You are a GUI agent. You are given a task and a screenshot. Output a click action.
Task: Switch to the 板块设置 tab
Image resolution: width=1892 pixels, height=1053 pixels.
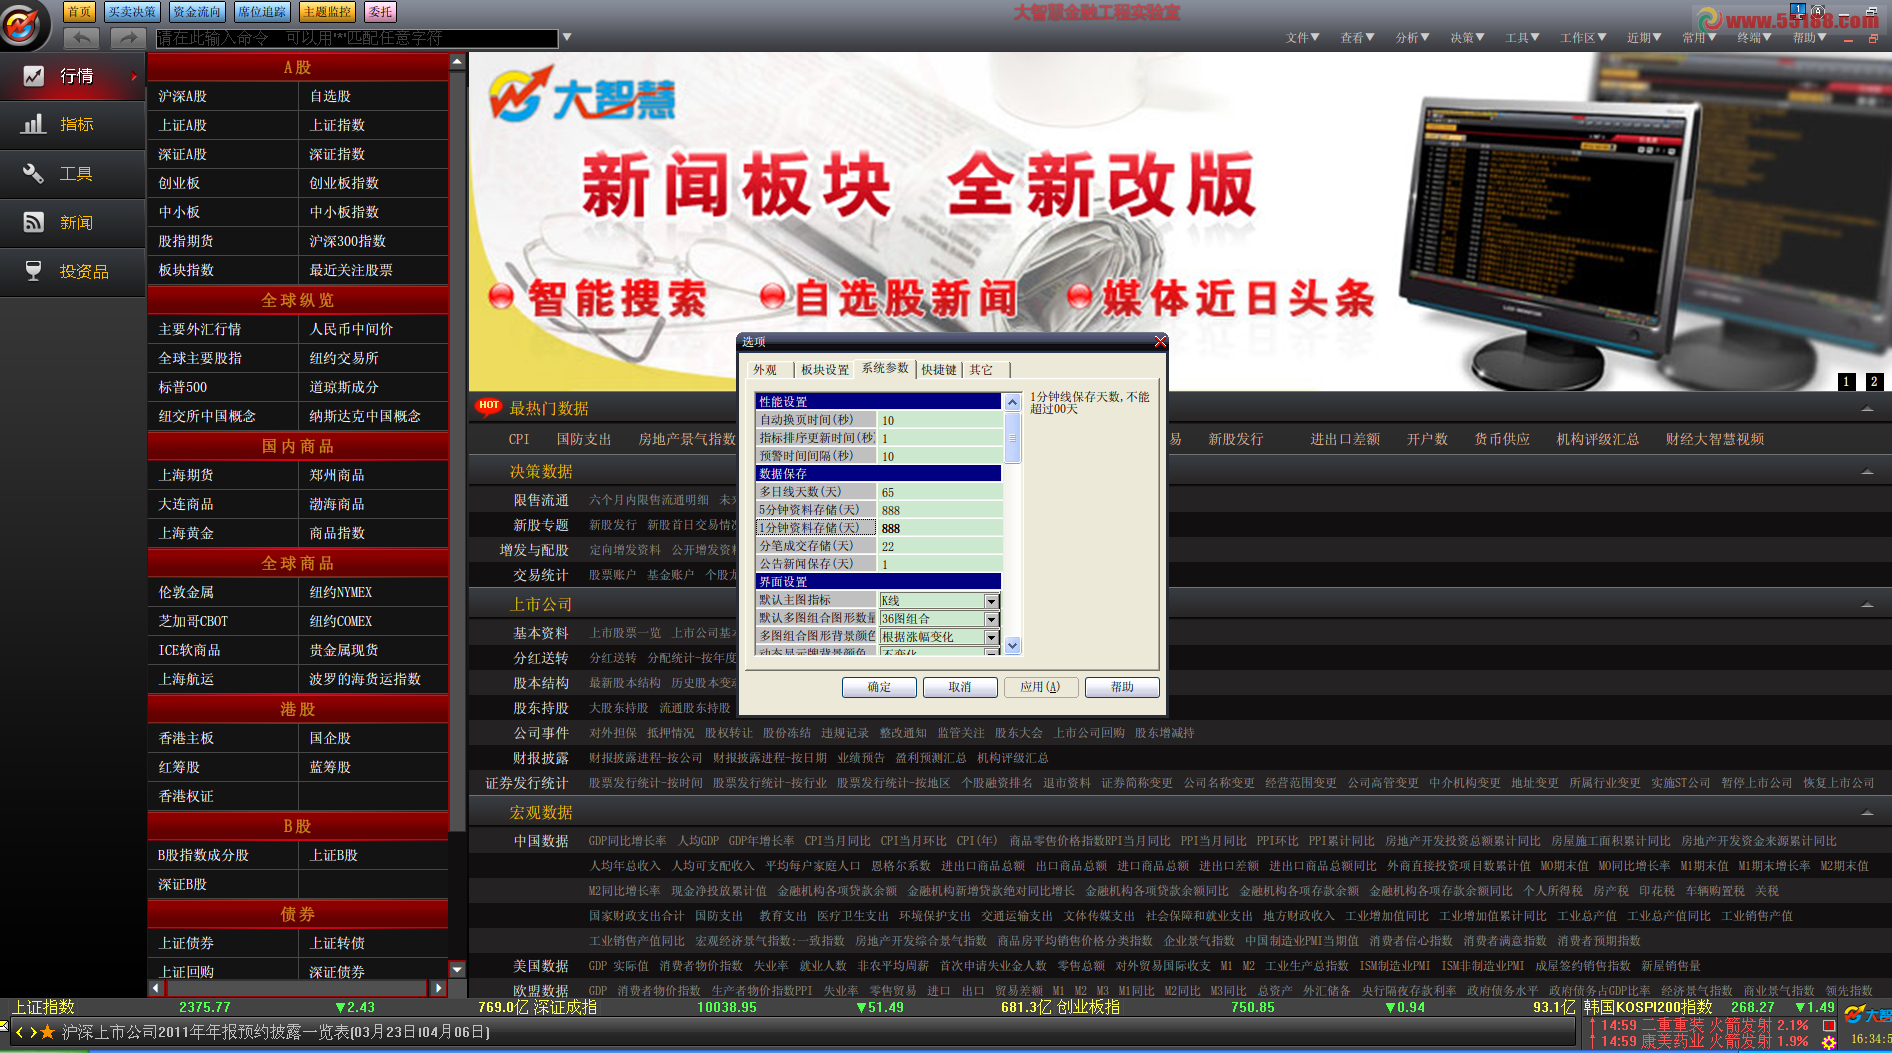(825, 370)
